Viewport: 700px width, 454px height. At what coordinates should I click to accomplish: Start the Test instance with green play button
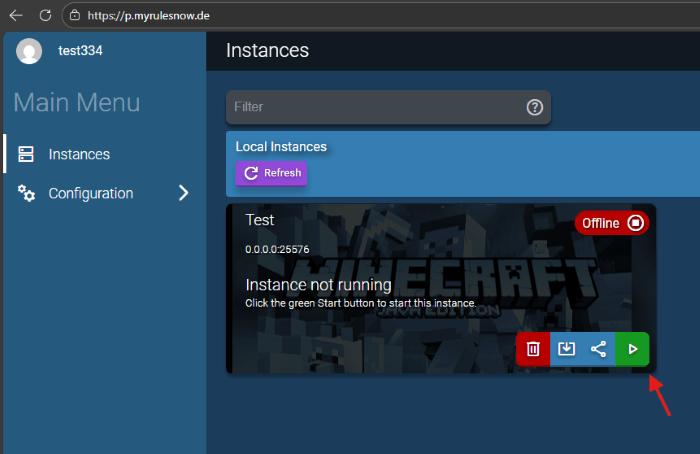click(x=632, y=349)
